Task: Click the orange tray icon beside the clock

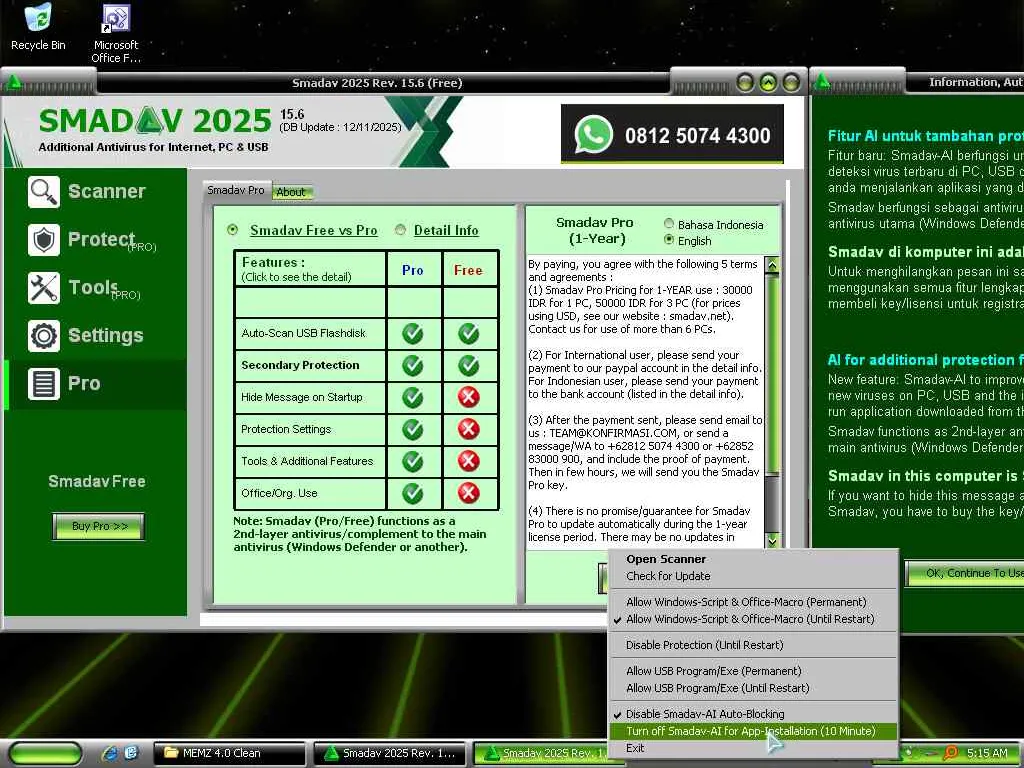Action: tap(951, 753)
